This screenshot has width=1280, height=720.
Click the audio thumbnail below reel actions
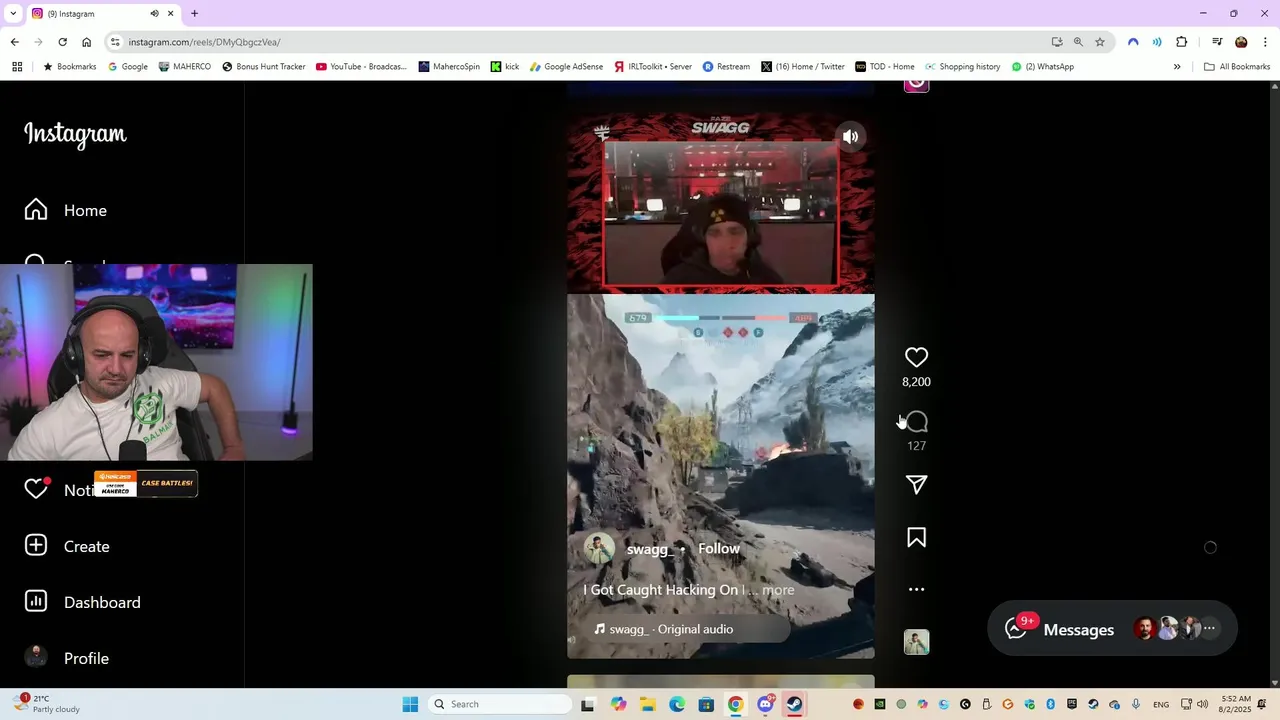tap(916, 642)
